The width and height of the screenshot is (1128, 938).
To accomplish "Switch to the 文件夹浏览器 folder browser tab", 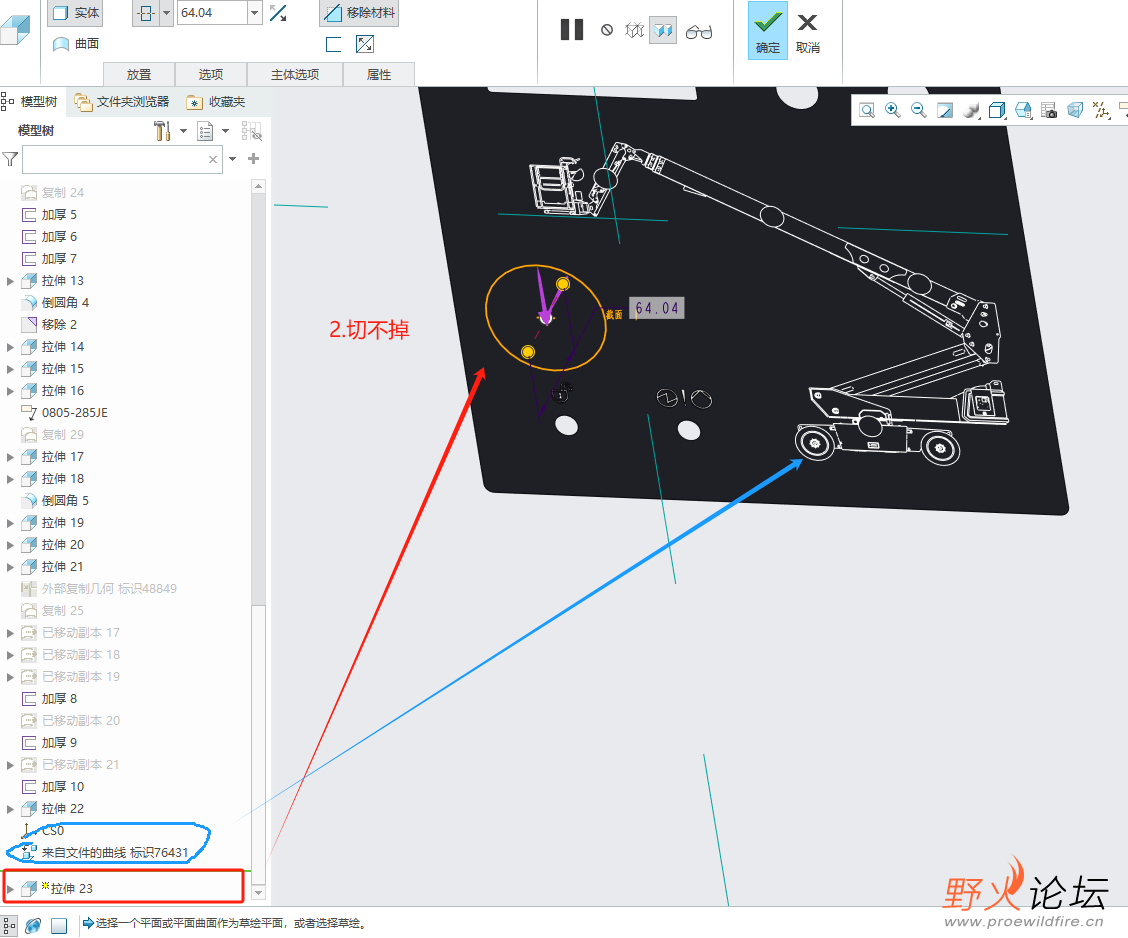I will (x=122, y=102).
